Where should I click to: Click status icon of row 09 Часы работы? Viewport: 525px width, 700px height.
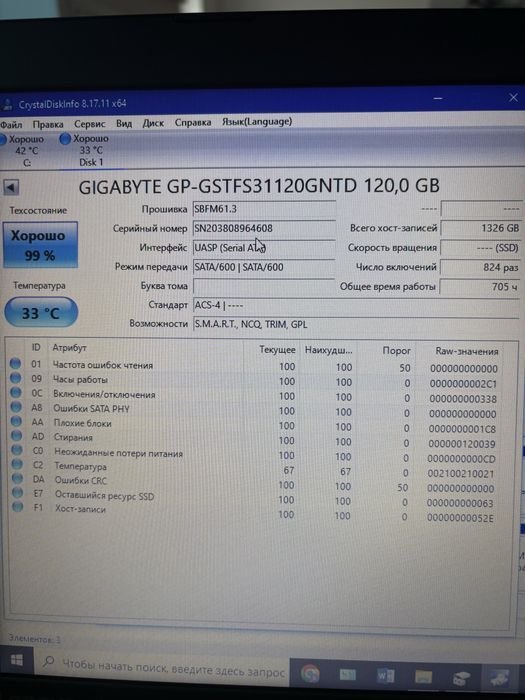[x=16, y=378]
